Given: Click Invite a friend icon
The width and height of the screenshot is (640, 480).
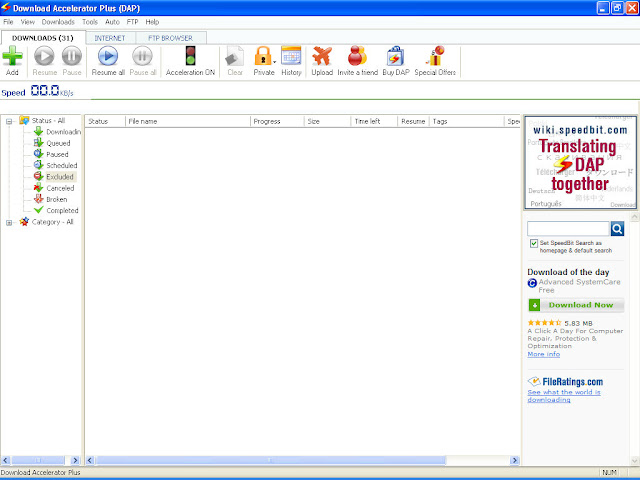Looking at the screenshot, I should (357, 56).
